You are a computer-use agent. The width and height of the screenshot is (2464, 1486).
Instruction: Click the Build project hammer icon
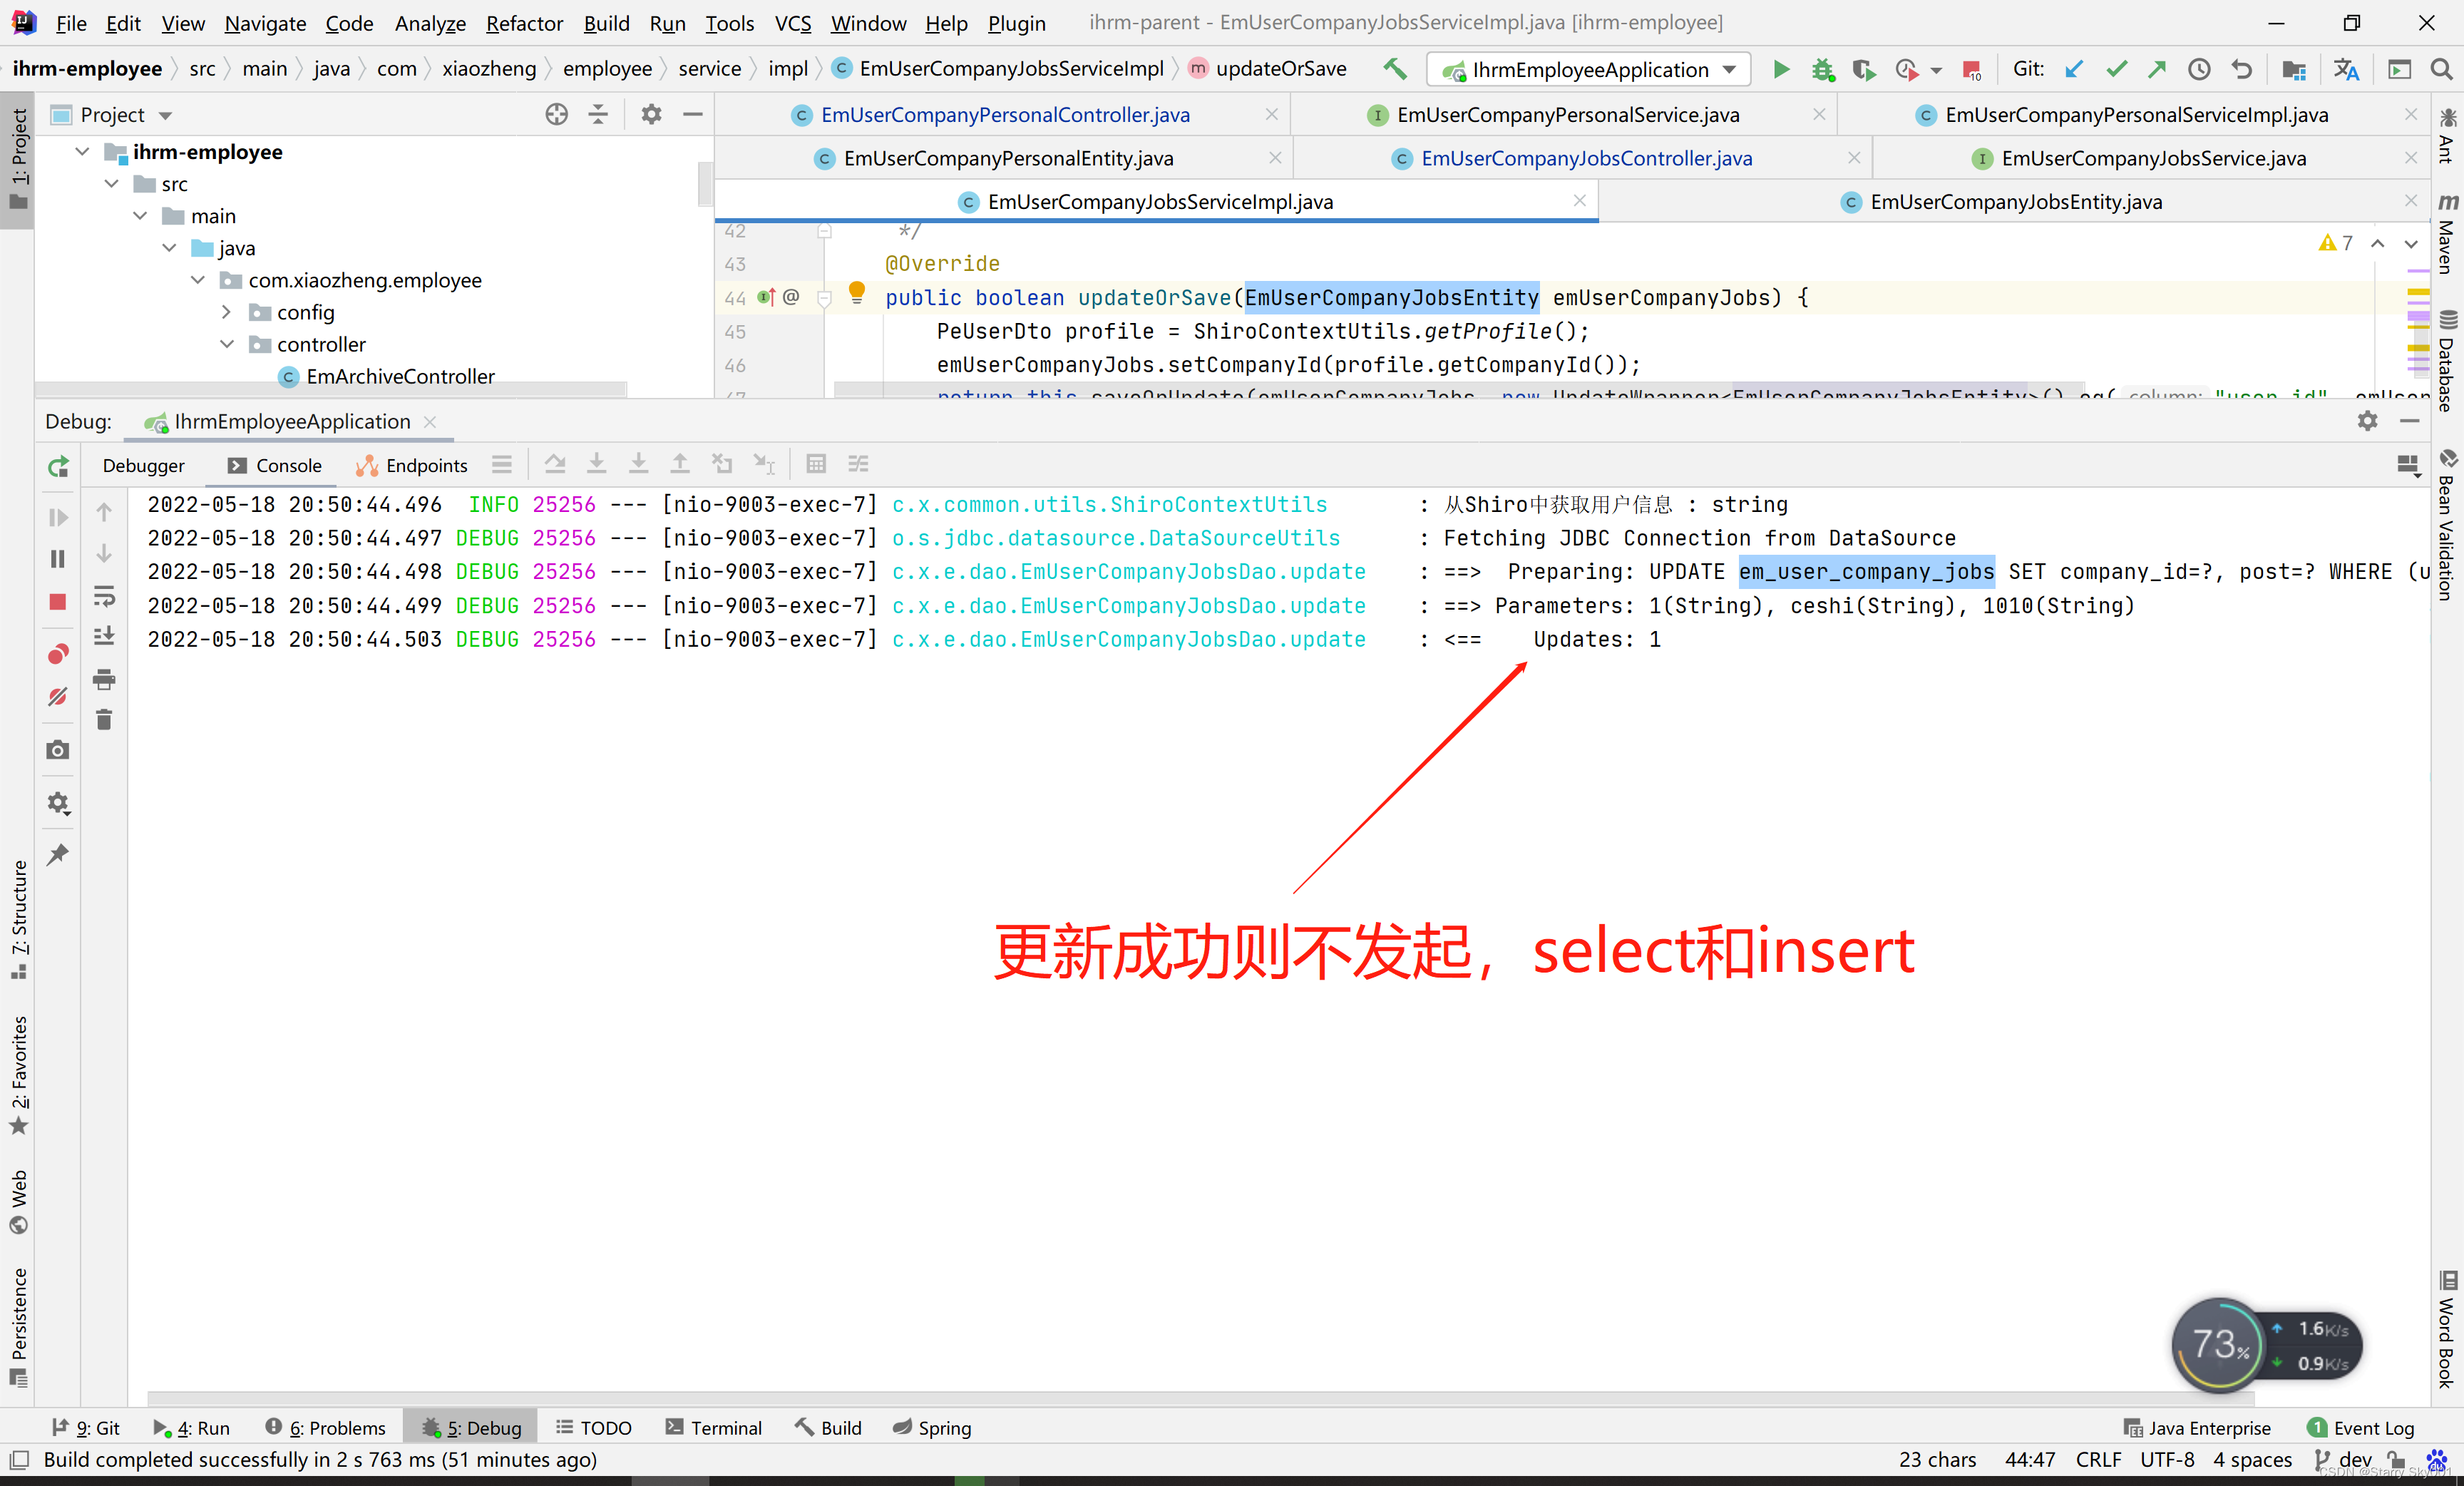[x=1395, y=69]
